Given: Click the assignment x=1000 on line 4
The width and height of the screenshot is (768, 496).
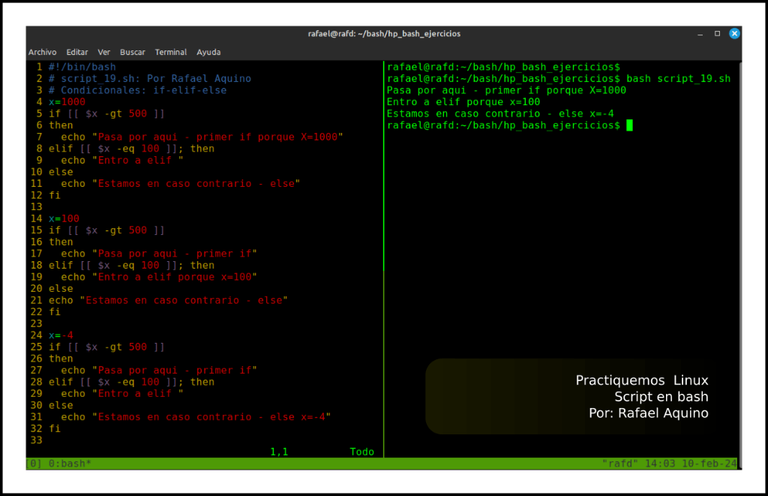Looking at the screenshot, I should (67, 102).
